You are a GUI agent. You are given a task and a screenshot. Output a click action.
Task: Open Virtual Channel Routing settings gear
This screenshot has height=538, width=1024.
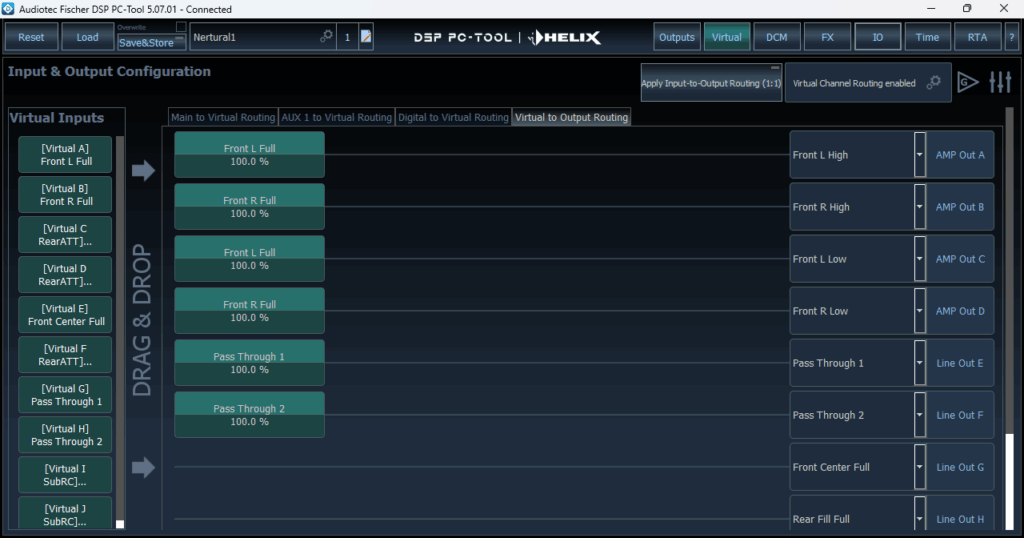tap(933, 83)
